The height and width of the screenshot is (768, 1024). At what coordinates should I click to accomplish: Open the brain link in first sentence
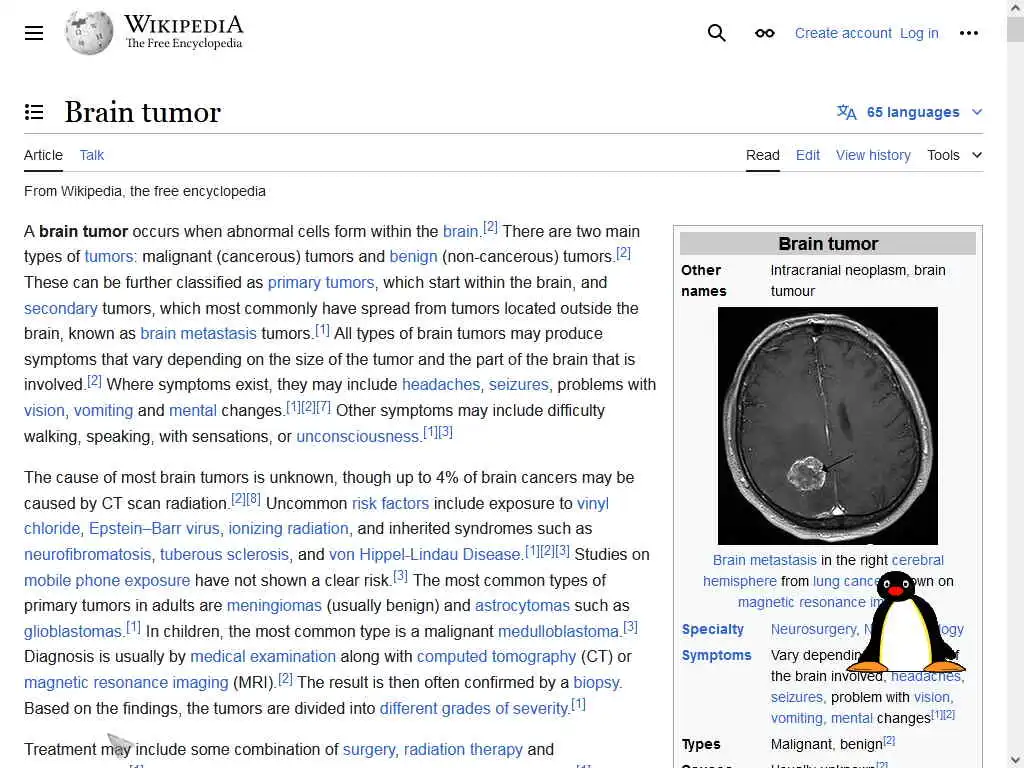pos(460,232)
